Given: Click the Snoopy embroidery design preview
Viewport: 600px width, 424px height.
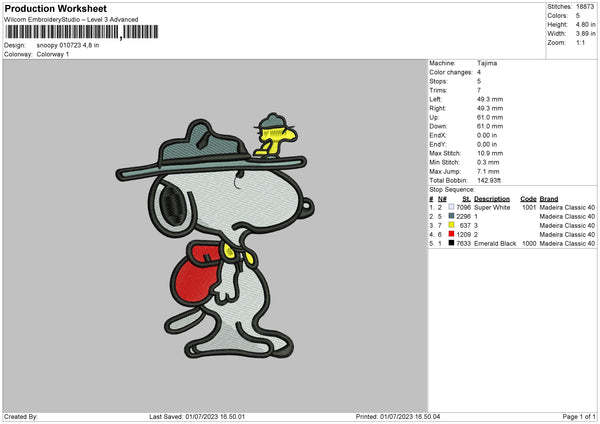Looking at the screenshot, I should [215, 236].
